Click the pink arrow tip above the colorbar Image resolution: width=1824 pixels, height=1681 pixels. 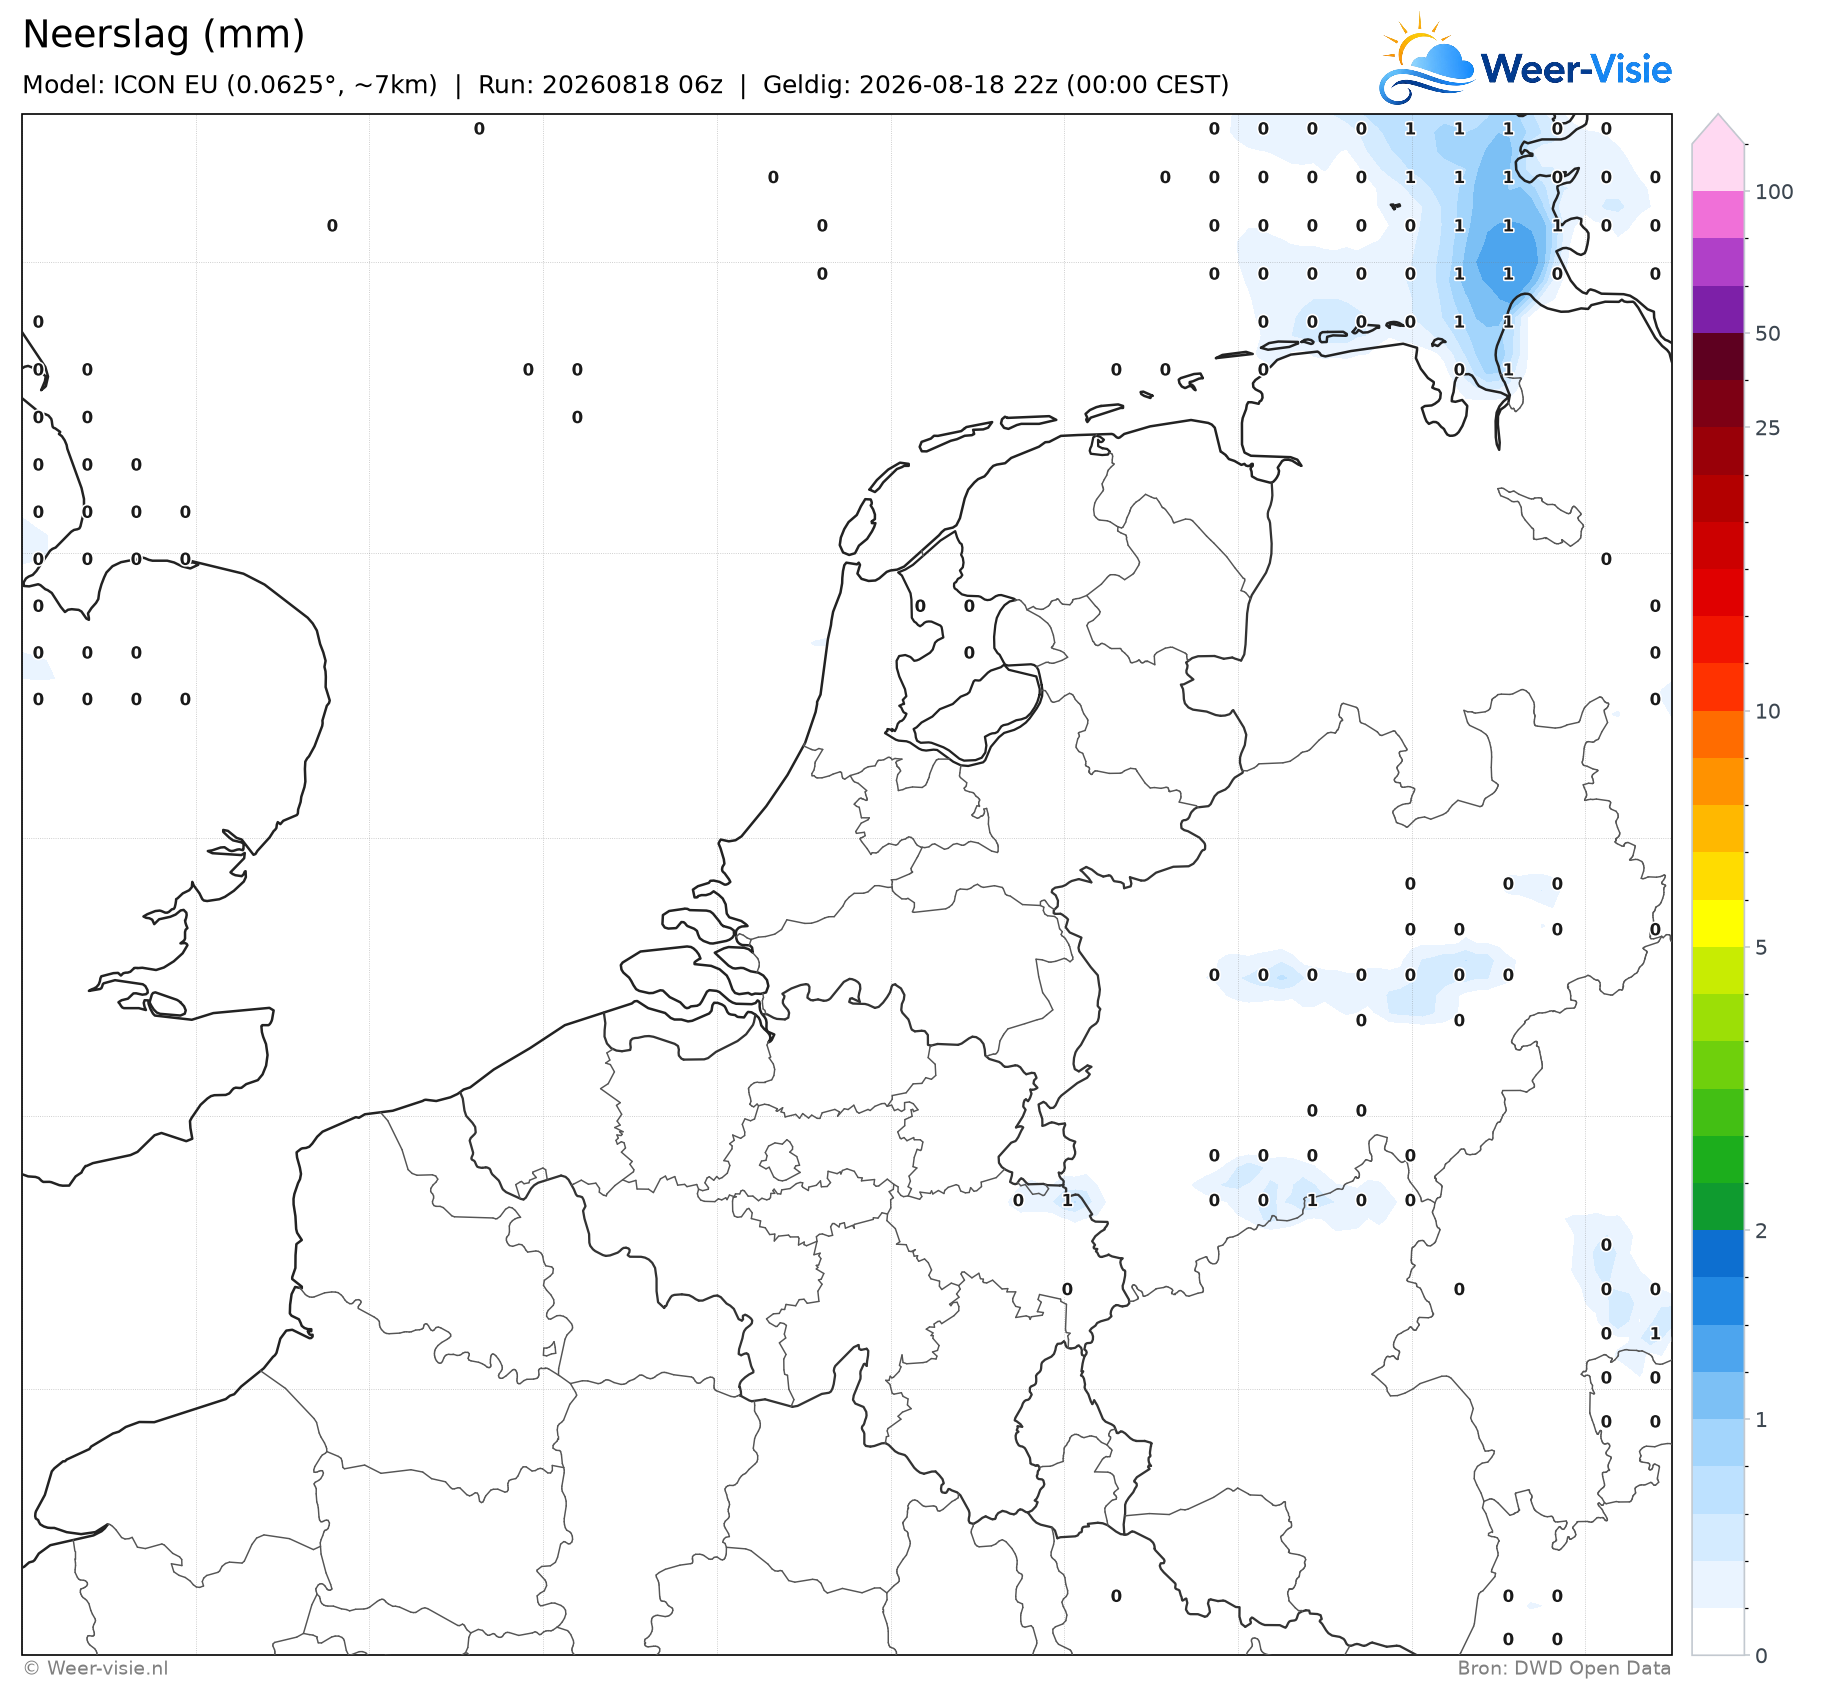coord(1718,128)
